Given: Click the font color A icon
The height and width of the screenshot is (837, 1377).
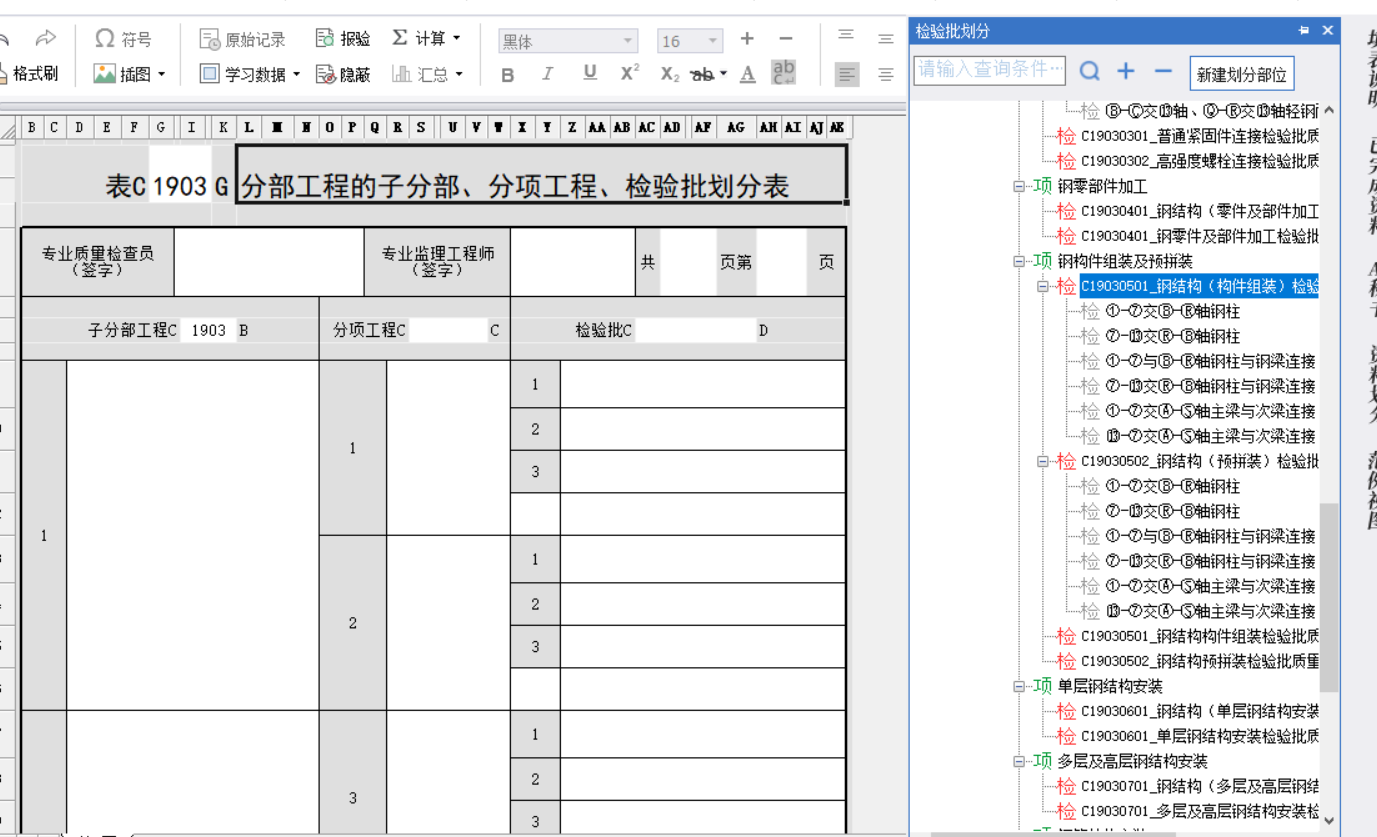Looking at the screenshot, I should [x=748, y=74].
